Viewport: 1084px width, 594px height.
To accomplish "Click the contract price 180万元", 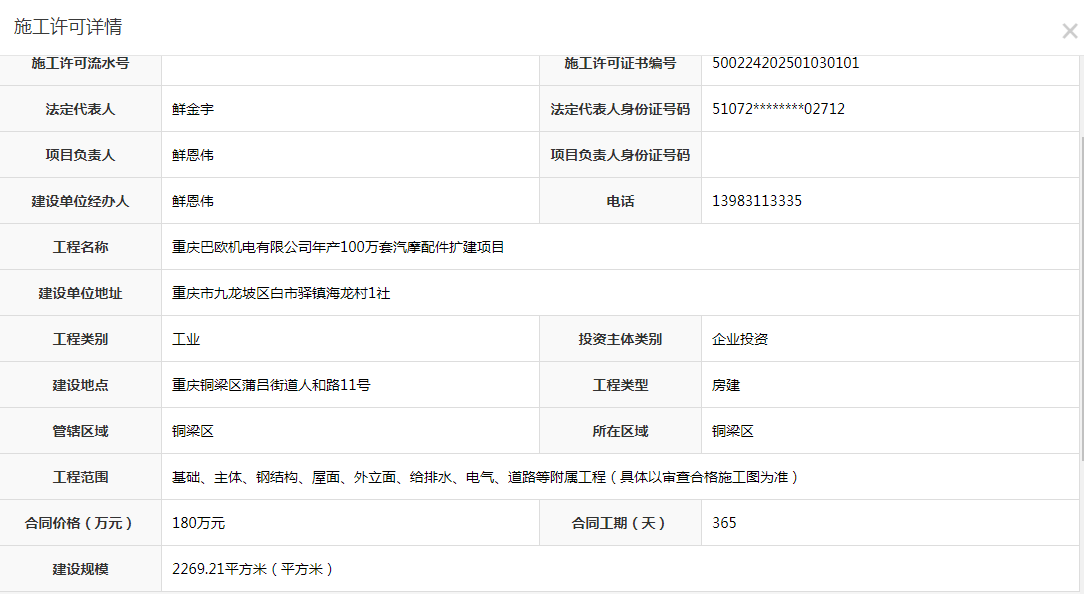I will coord(198,523).
